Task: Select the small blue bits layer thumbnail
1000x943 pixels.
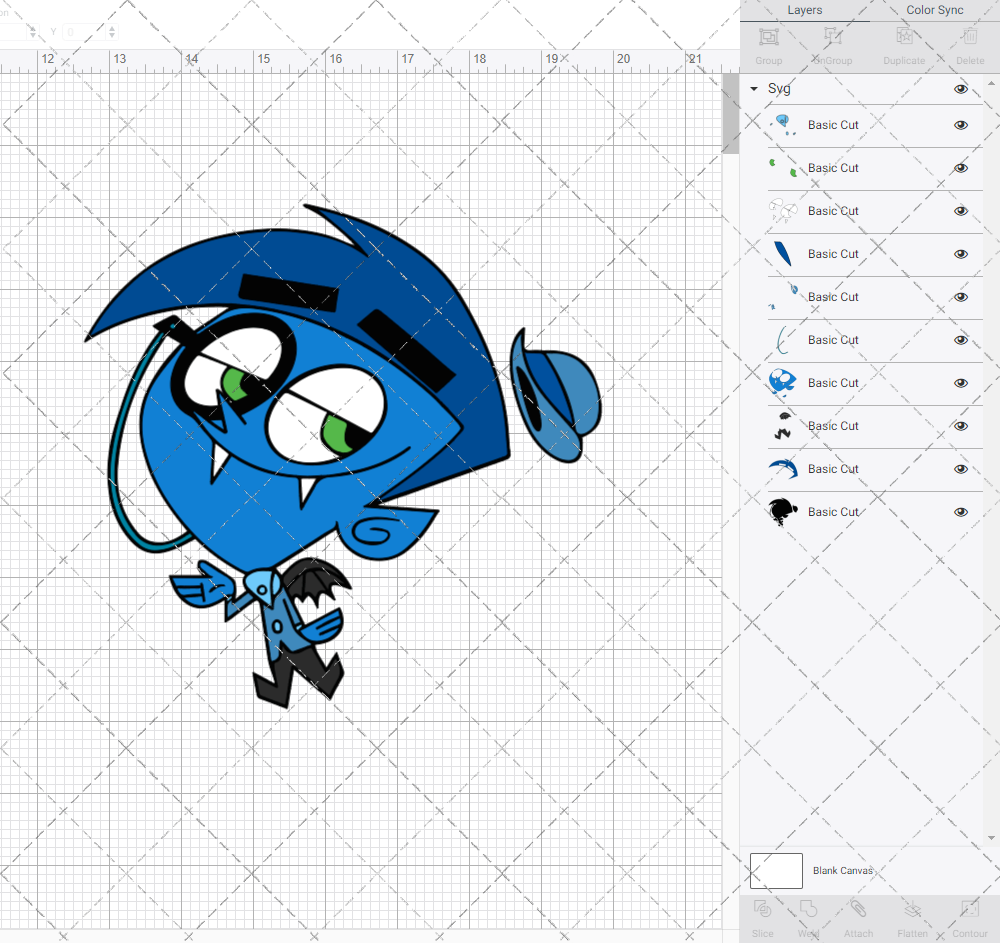Action: tap(783, 297)
